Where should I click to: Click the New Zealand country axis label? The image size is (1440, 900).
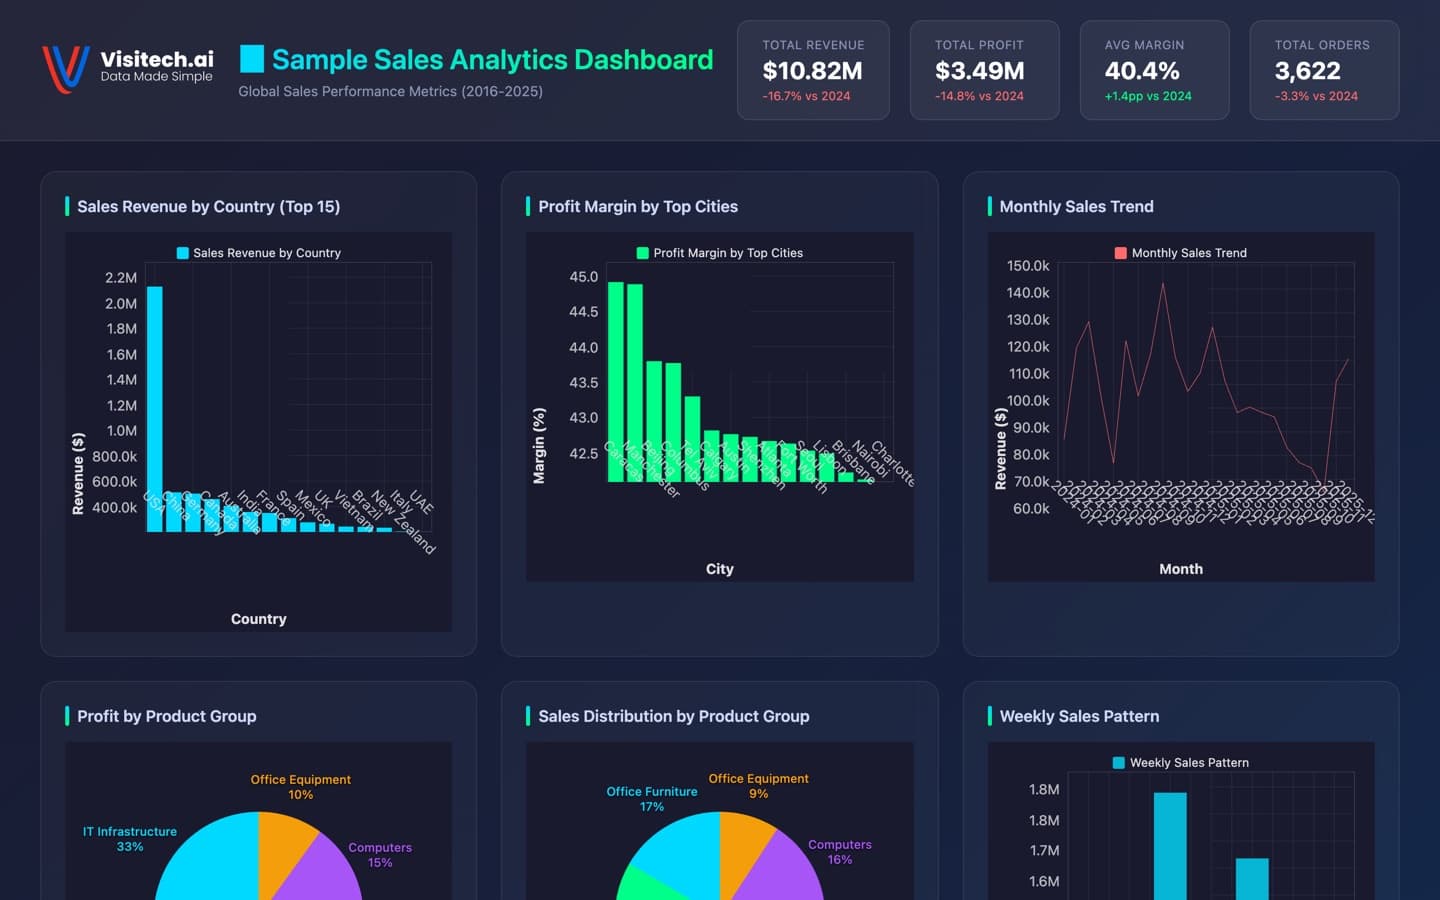coord(403,522)
